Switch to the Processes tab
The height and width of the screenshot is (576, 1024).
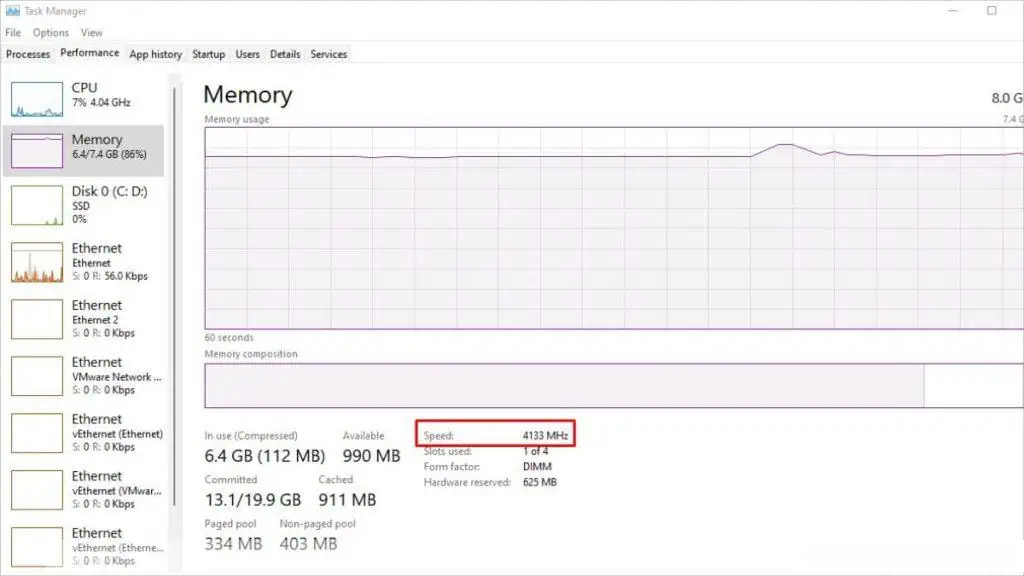[28, 54]
